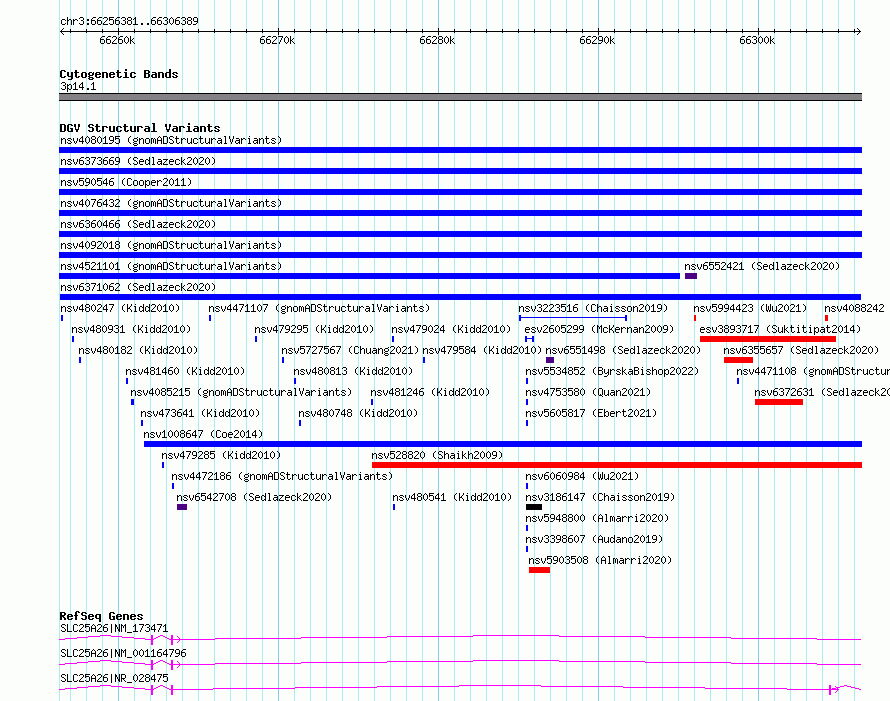This screenshot has height=701, width=890.
Task: Click the red nsv6355657 variant bar
Action: click(738, 360)
